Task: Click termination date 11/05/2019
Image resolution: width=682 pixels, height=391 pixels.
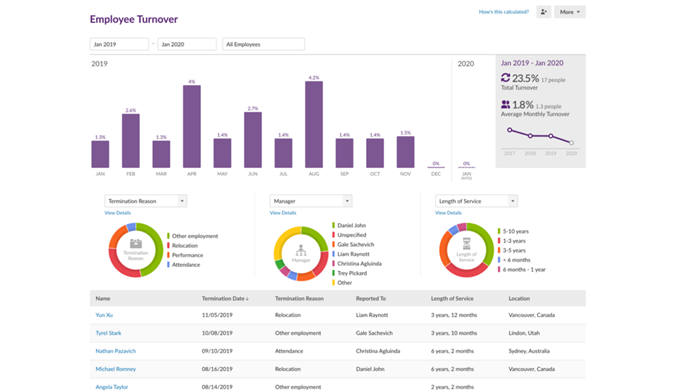Action: (x=217, y=315)
